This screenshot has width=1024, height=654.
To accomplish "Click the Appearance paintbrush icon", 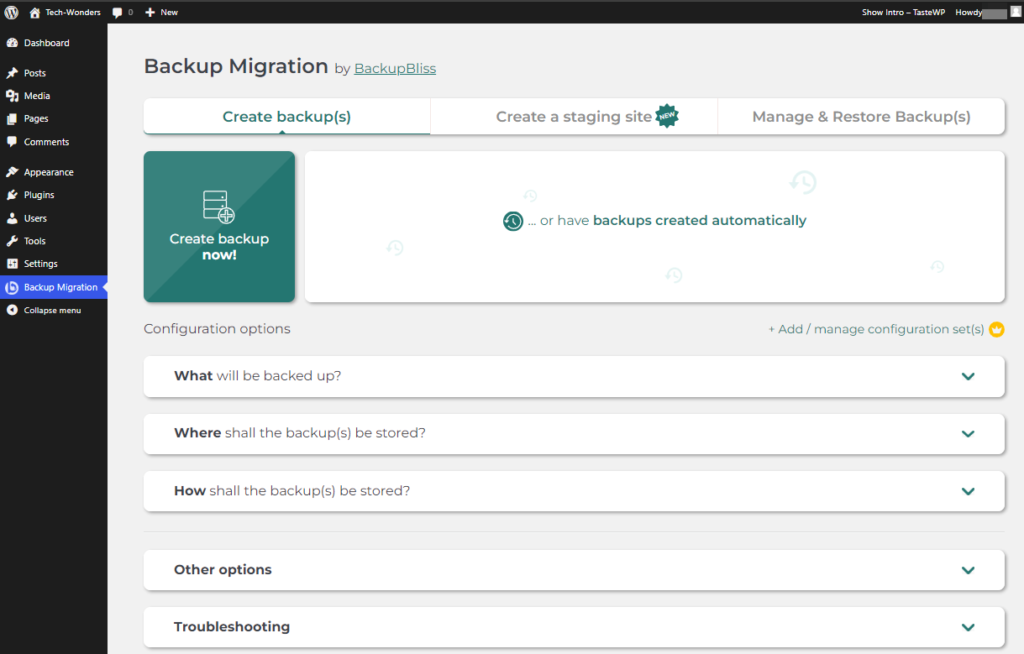I will pyautogui.click(x=12, y=172).
